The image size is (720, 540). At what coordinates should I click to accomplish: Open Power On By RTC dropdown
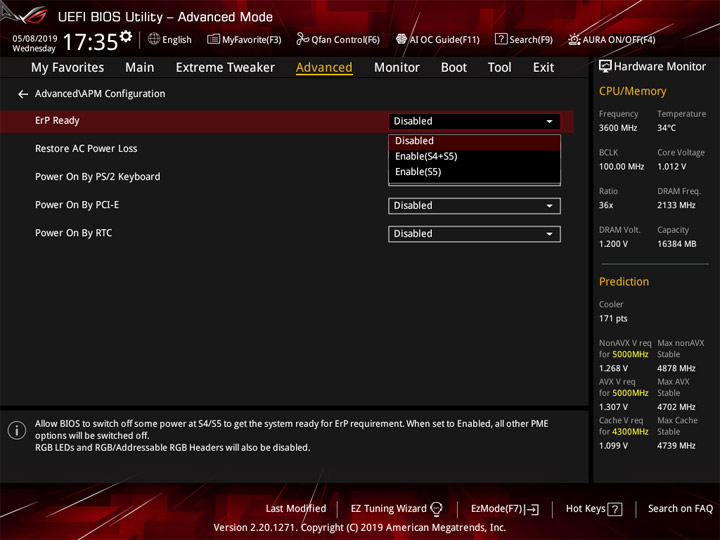(474, 234)
